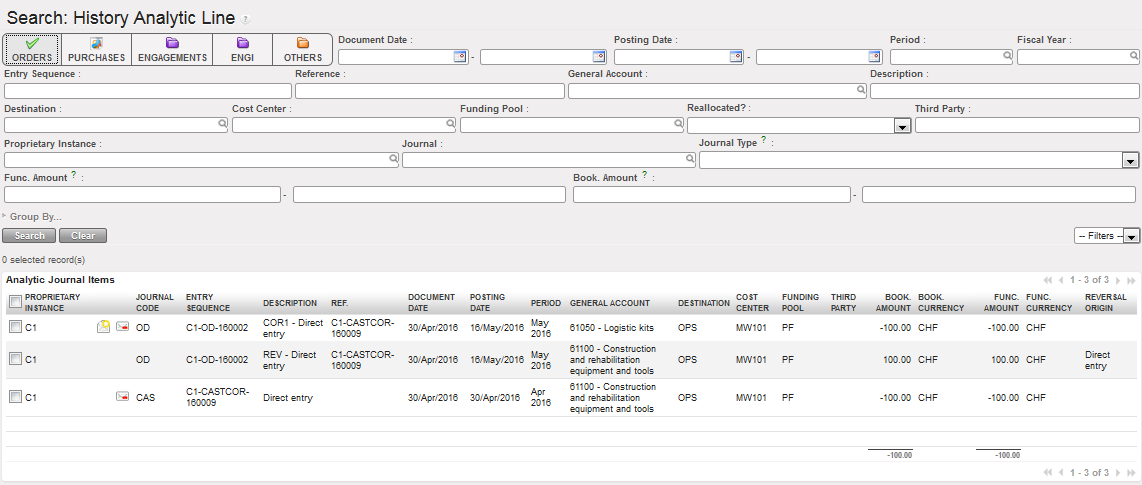Click the yellow envelope icon in first row
Viewport: 1142px width, 485px height.
[x=103, y=327]
